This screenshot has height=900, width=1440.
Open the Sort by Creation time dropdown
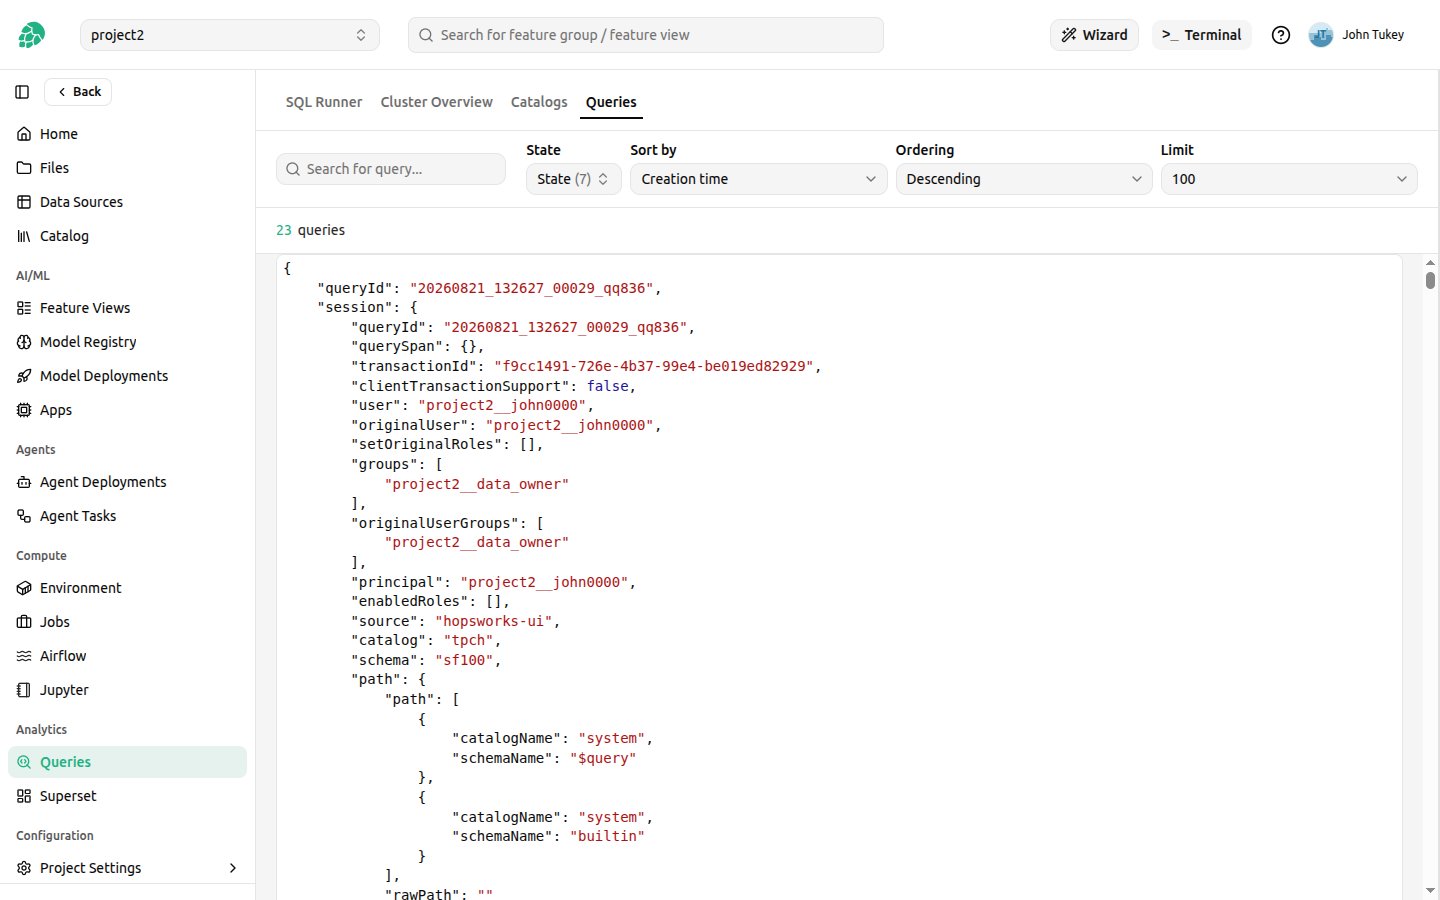click(758, 179)
